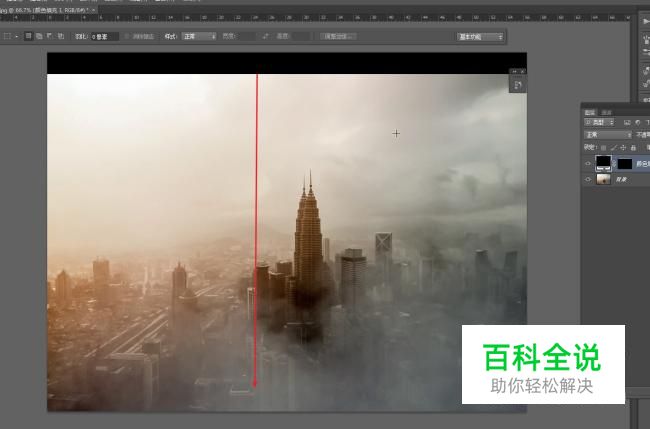Click the Height field in options bar
Image resolution: width=650 pixels, height=429 pixels.
(x=301, y=36)
